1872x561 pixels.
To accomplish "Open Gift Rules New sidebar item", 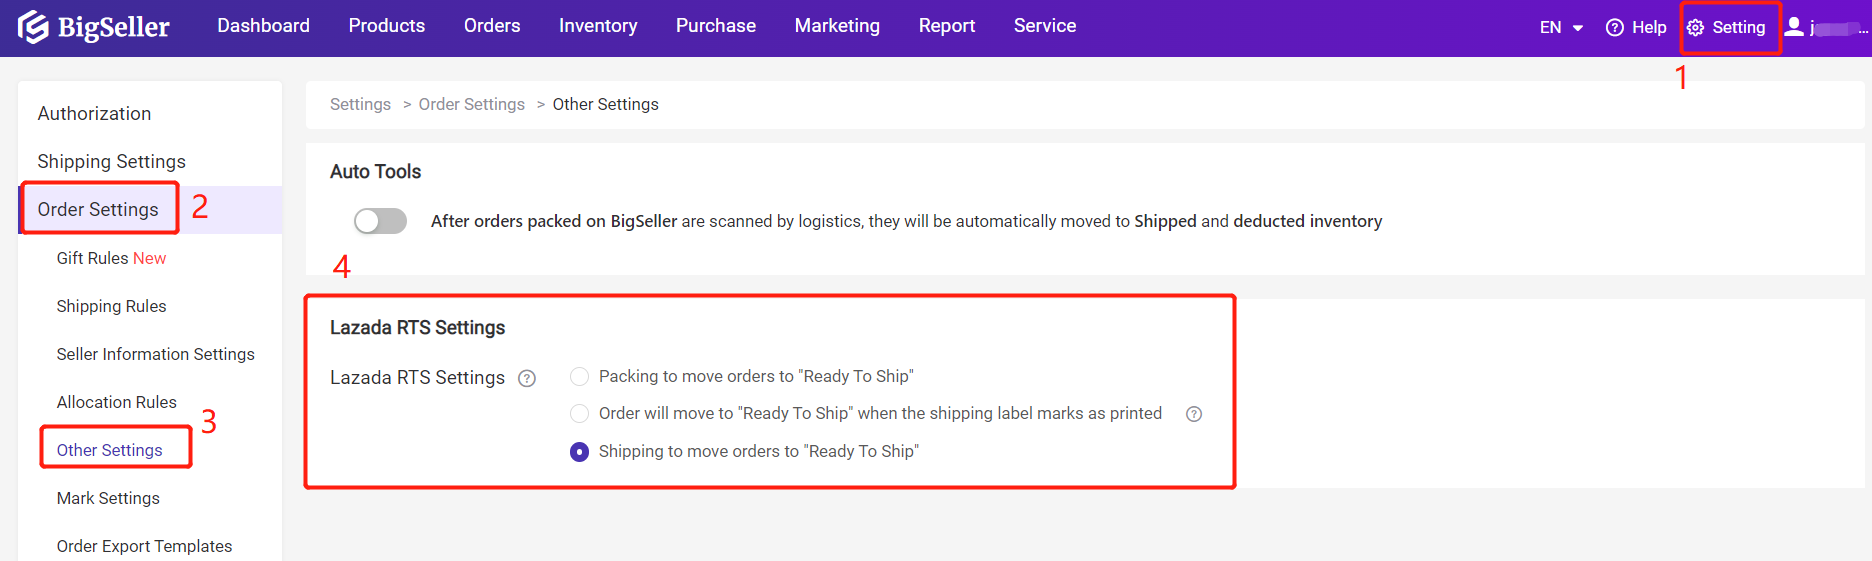I will coord(111,258).
